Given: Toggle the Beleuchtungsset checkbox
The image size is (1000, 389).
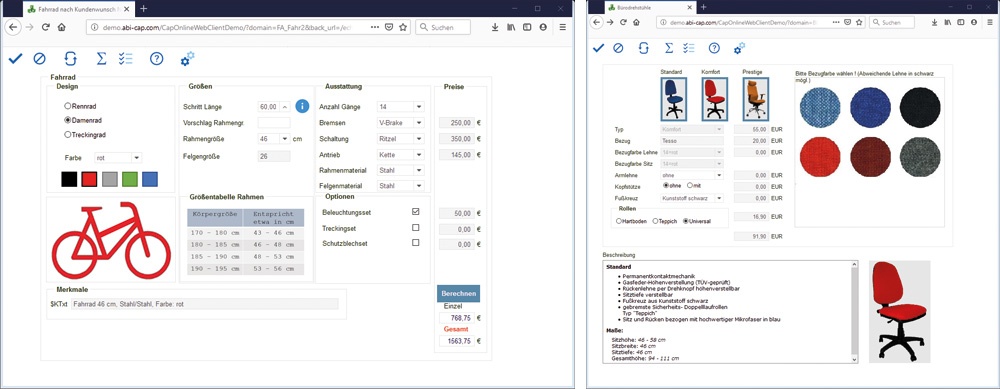Looking at the screenshot, I should pyautogui.click(x=416, y=212).
